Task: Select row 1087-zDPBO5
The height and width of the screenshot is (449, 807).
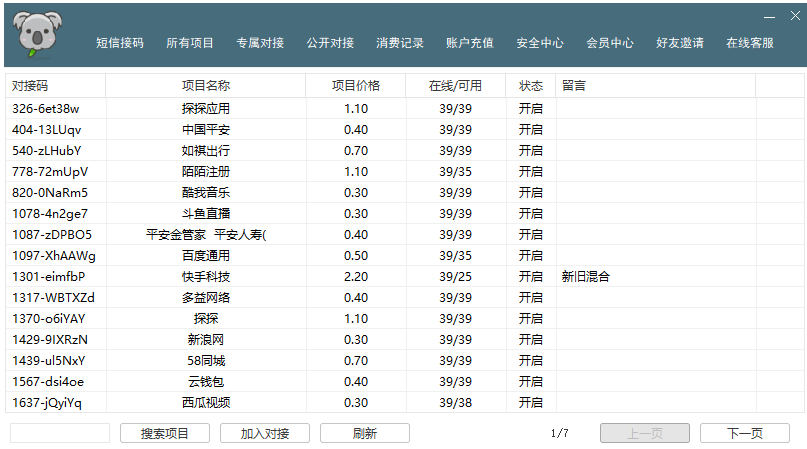Action: [x=405, y=235]
